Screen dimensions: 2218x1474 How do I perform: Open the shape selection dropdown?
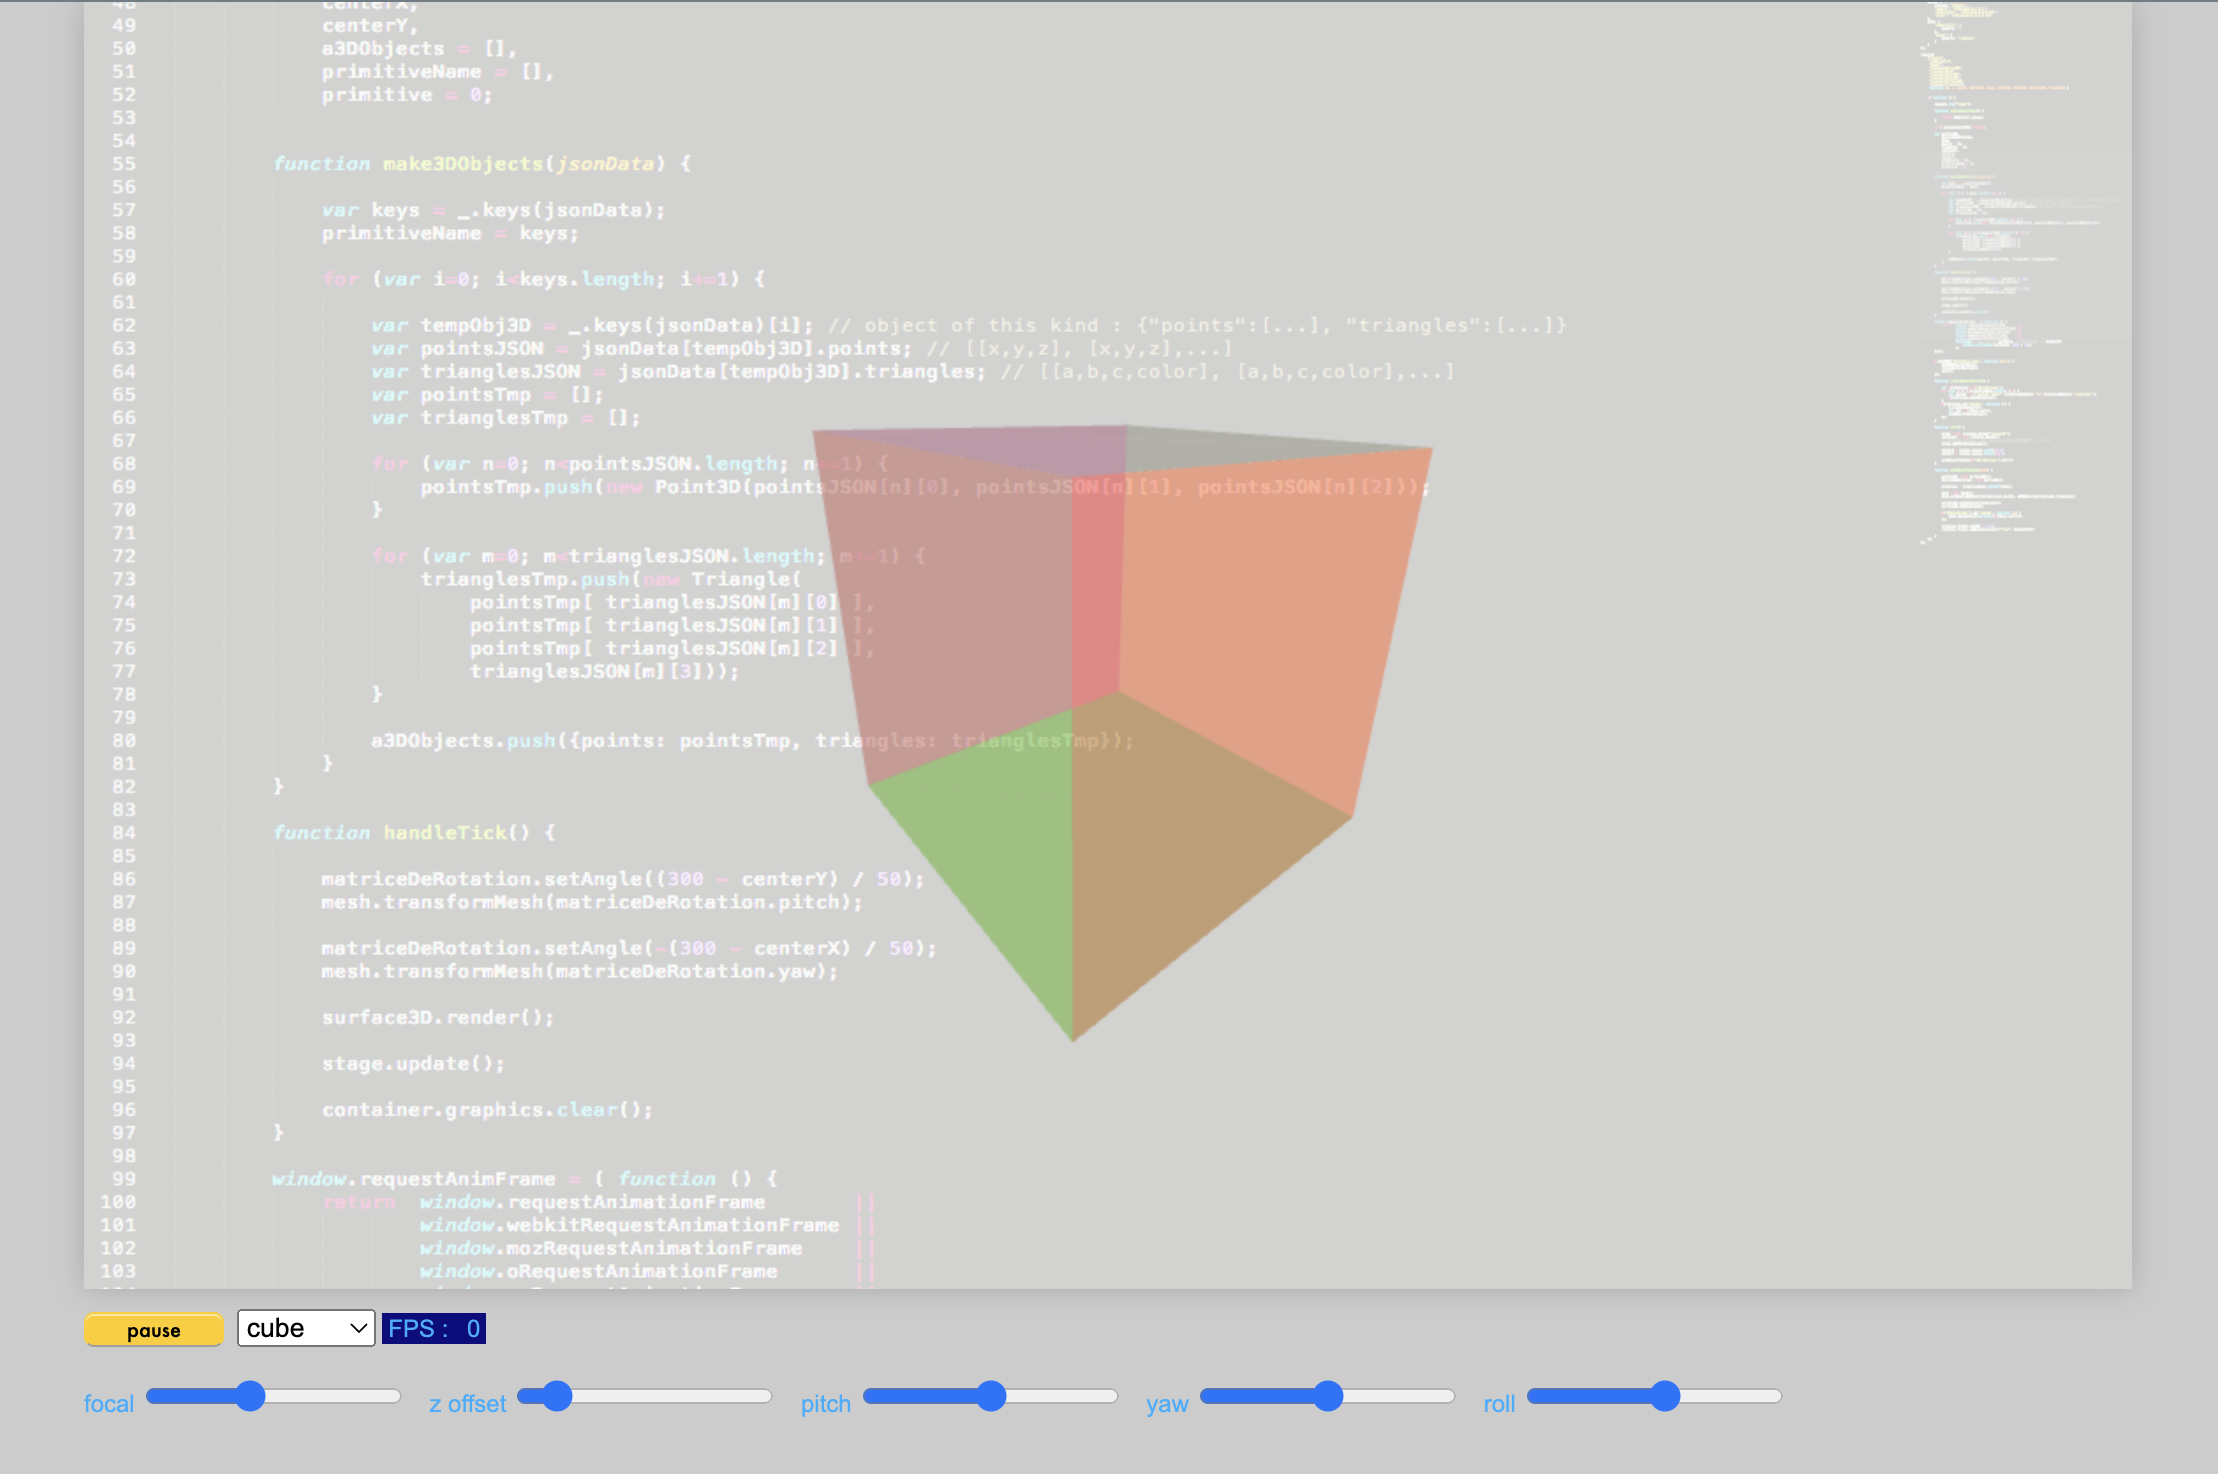click(x=305, y=1328)
